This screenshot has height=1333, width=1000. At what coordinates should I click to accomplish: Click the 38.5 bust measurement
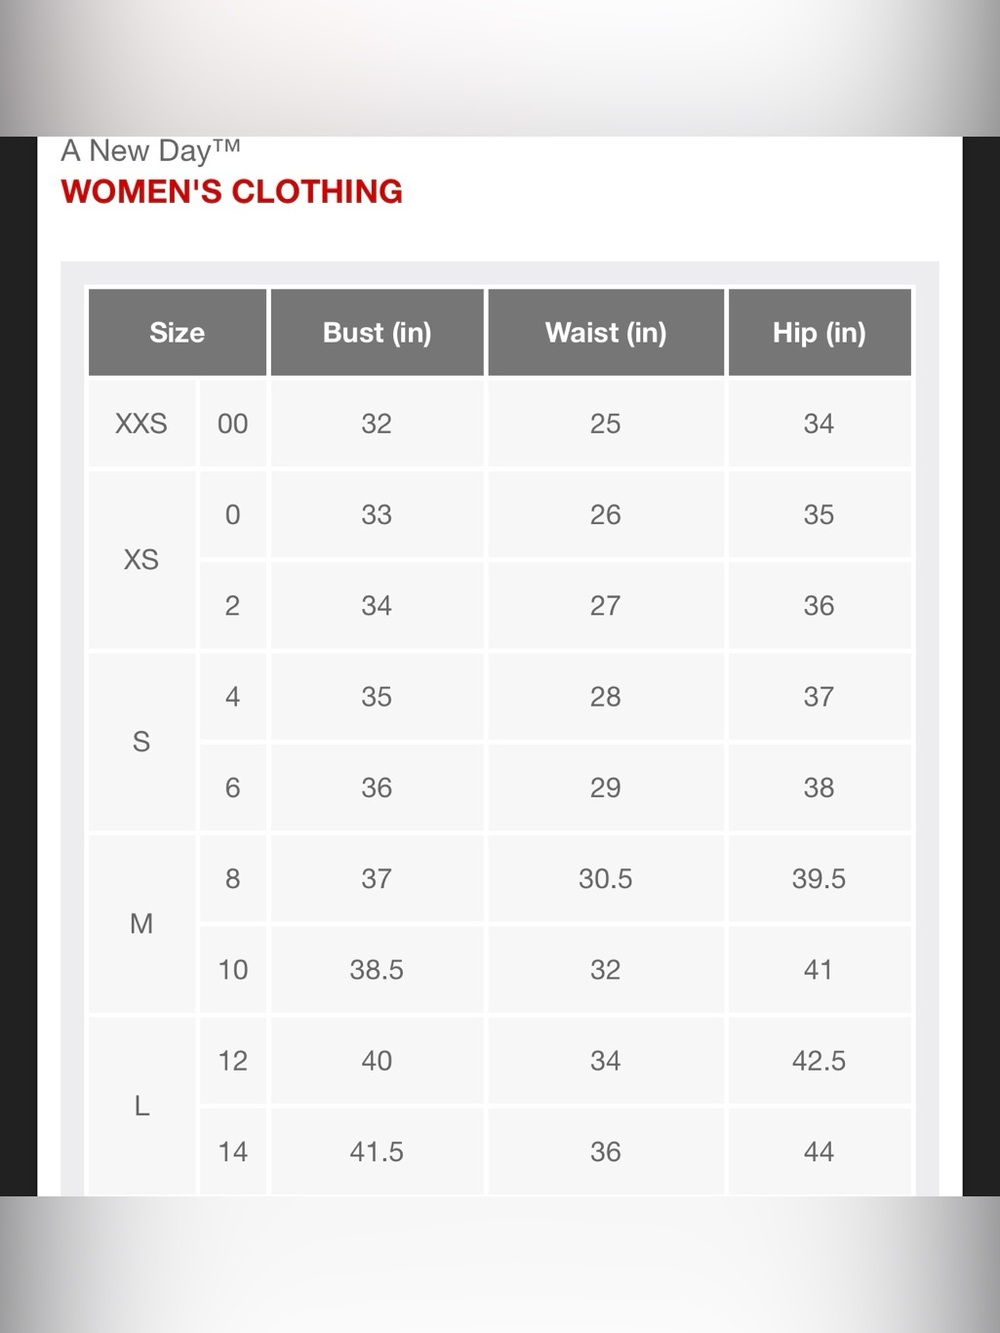coord(377,969)
